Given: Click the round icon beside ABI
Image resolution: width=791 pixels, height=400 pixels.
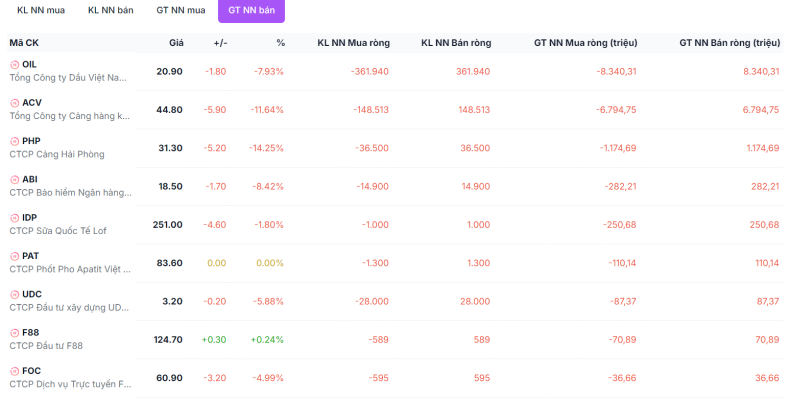Looking at the screenshot, I should (x=15, y=180).
